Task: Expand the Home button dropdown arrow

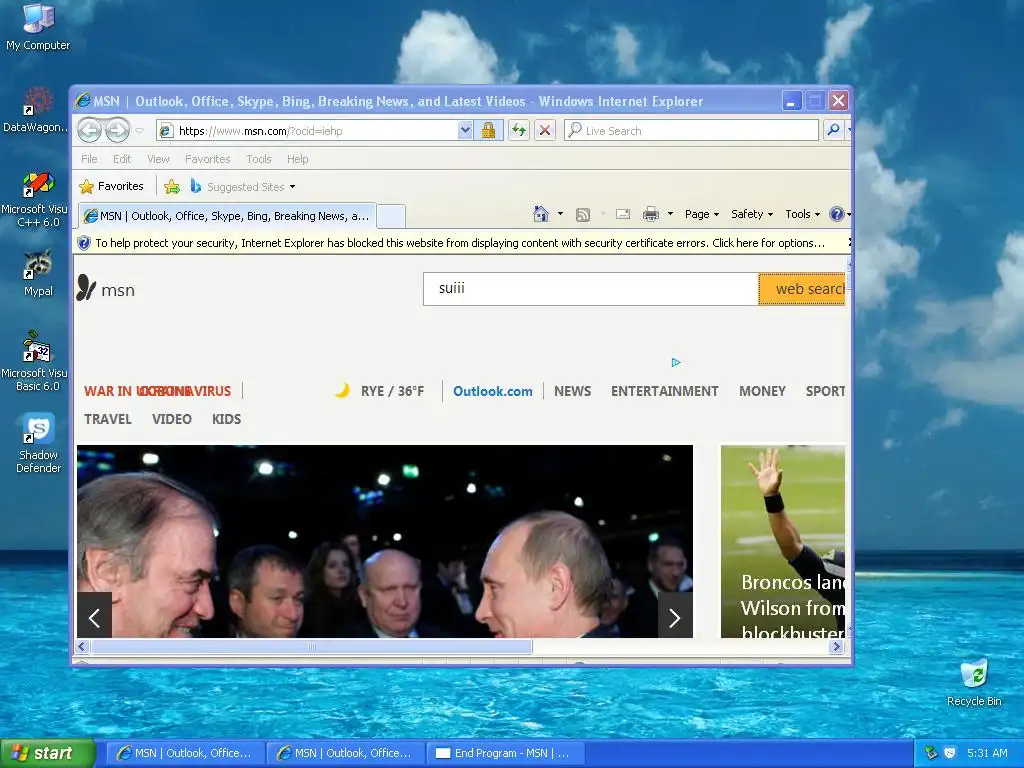Action: (560, 214)
